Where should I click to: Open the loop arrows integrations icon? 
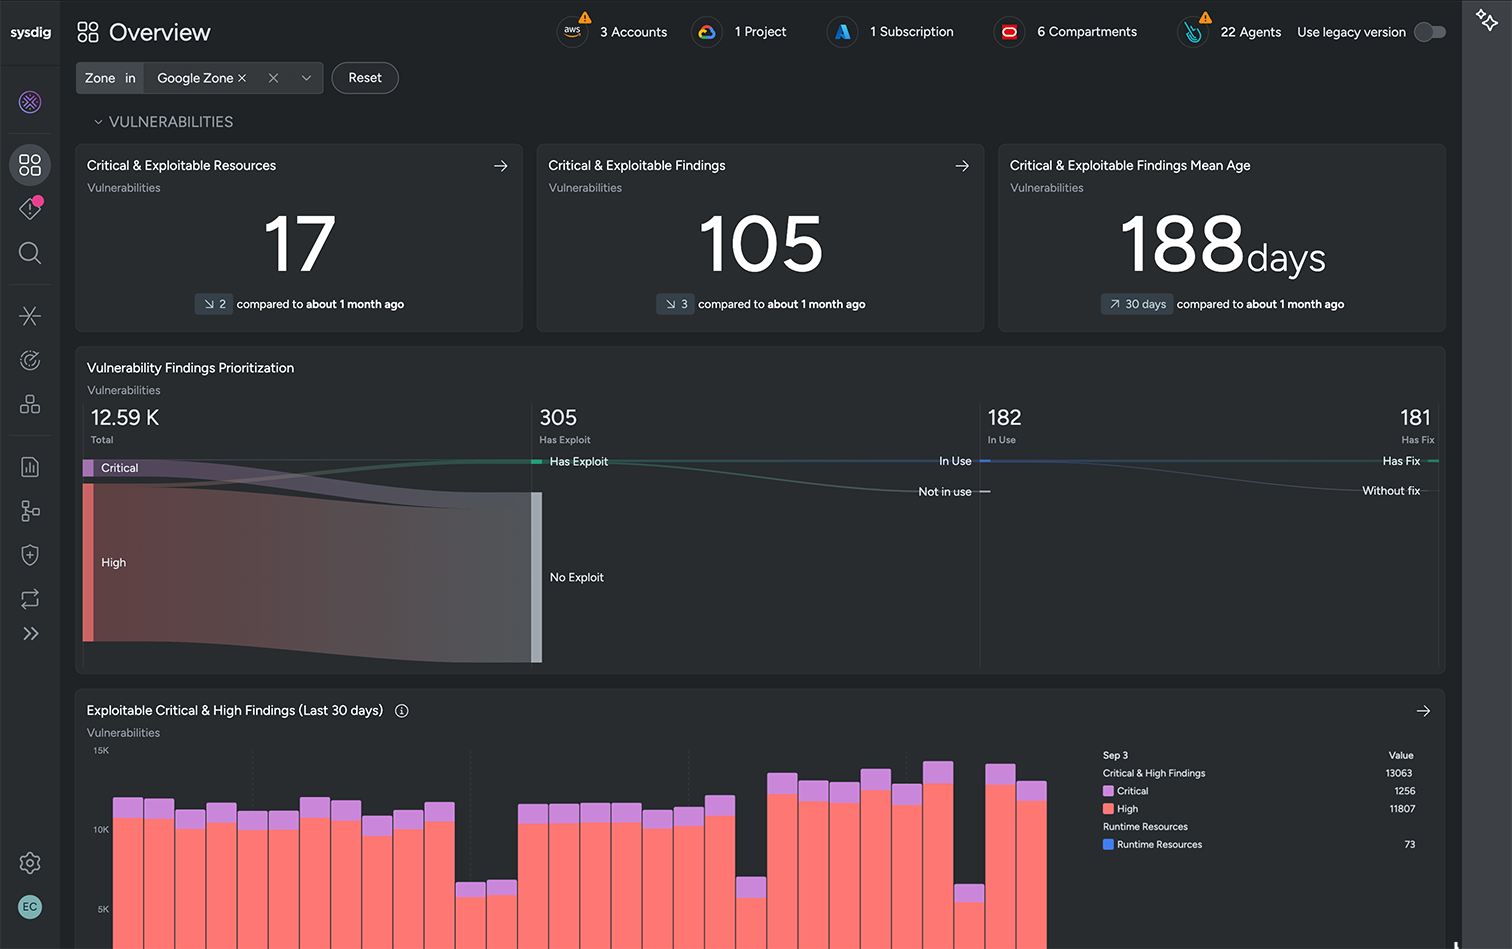point(30,599)
